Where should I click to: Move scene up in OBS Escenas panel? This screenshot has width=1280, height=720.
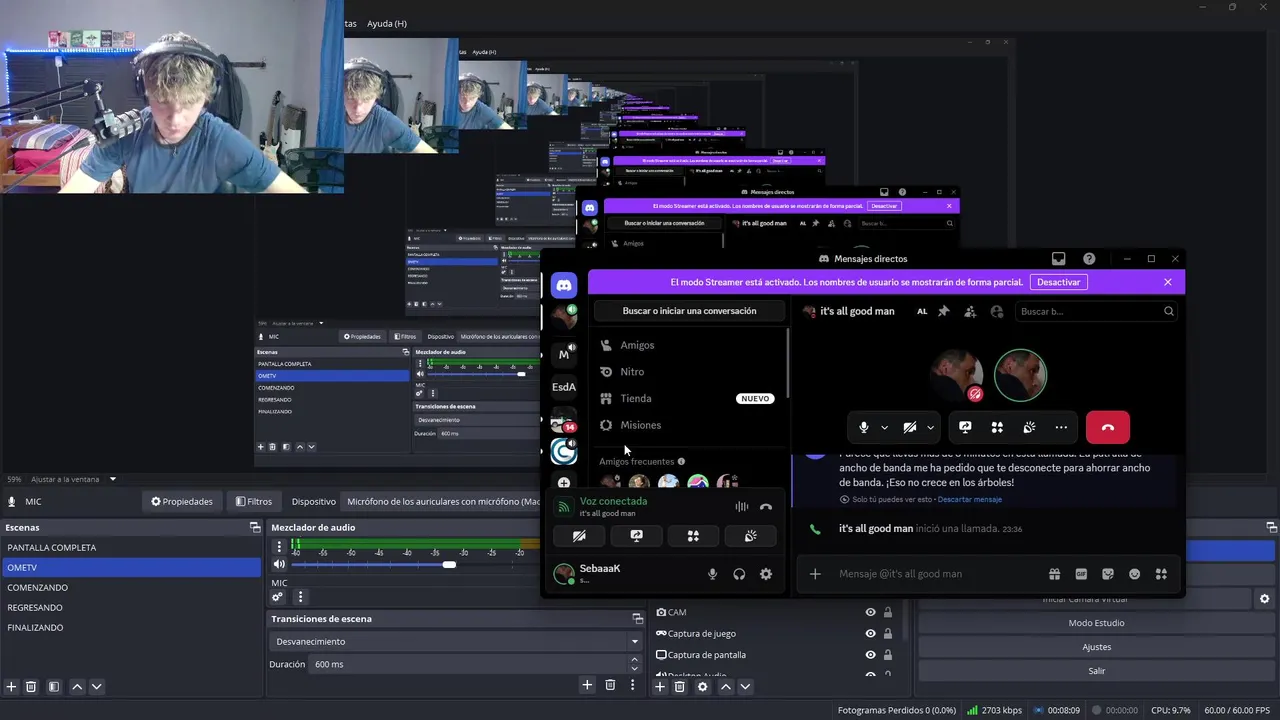pos(77,687)
